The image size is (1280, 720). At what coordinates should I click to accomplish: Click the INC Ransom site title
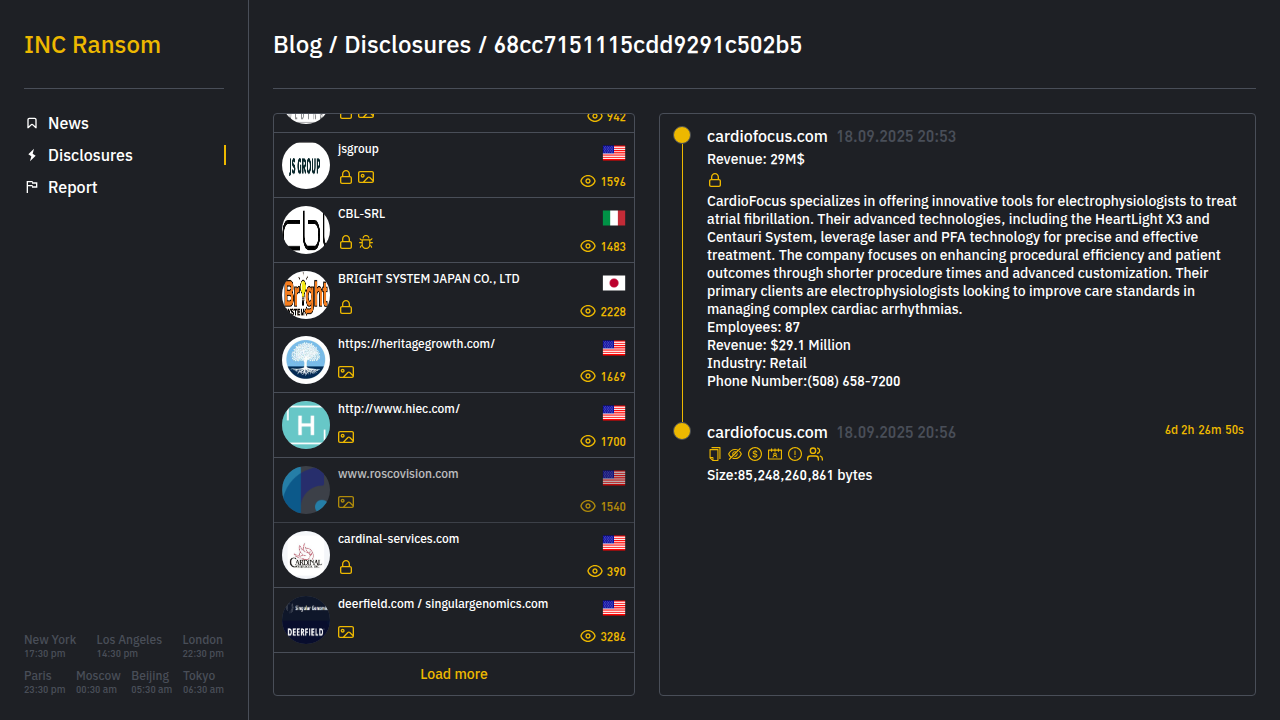coord(92,45)
